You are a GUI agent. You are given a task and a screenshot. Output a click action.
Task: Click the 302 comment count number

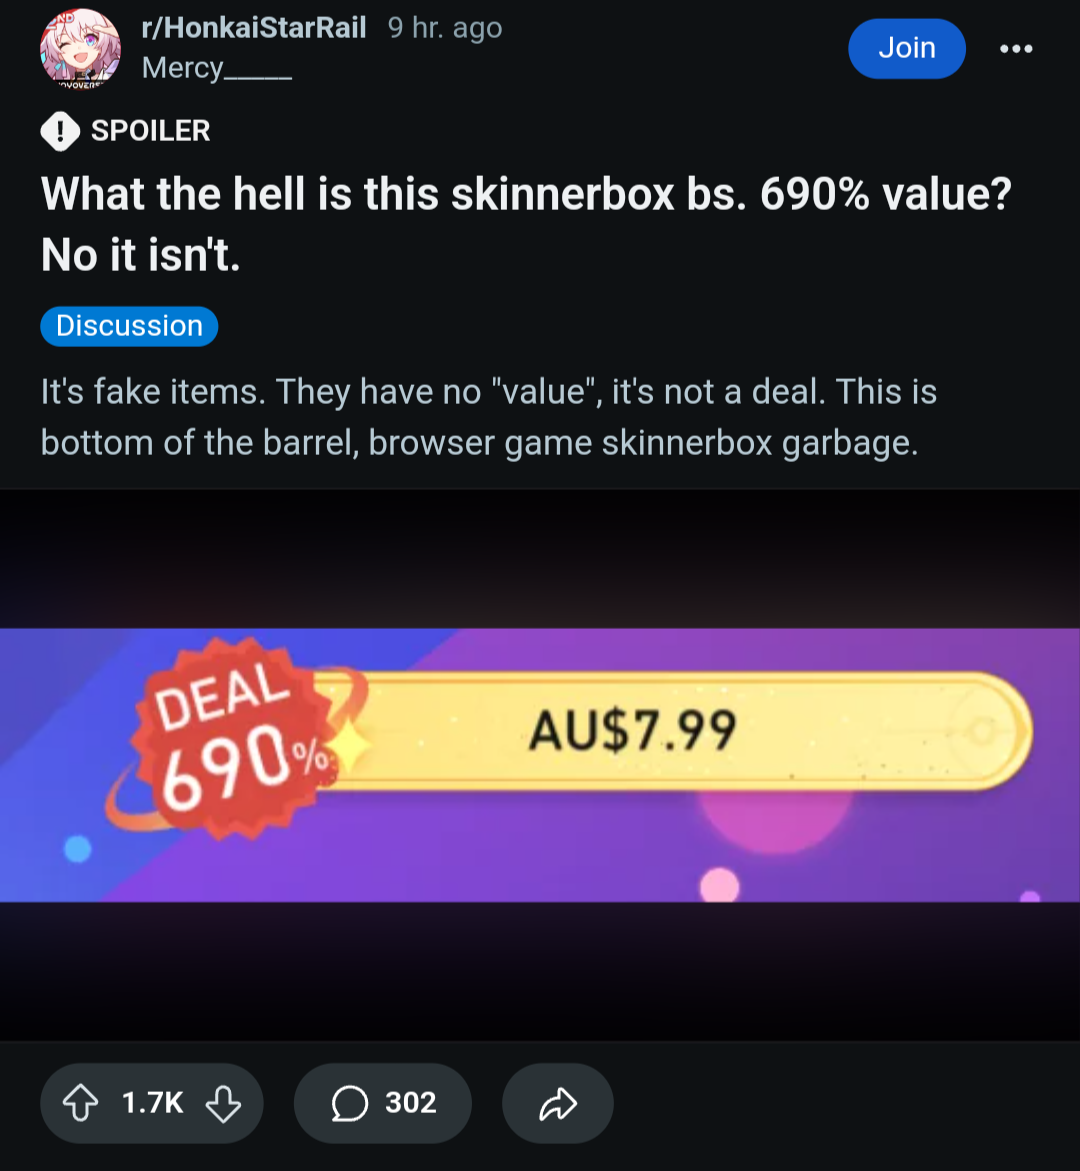tap(410, 1103)
